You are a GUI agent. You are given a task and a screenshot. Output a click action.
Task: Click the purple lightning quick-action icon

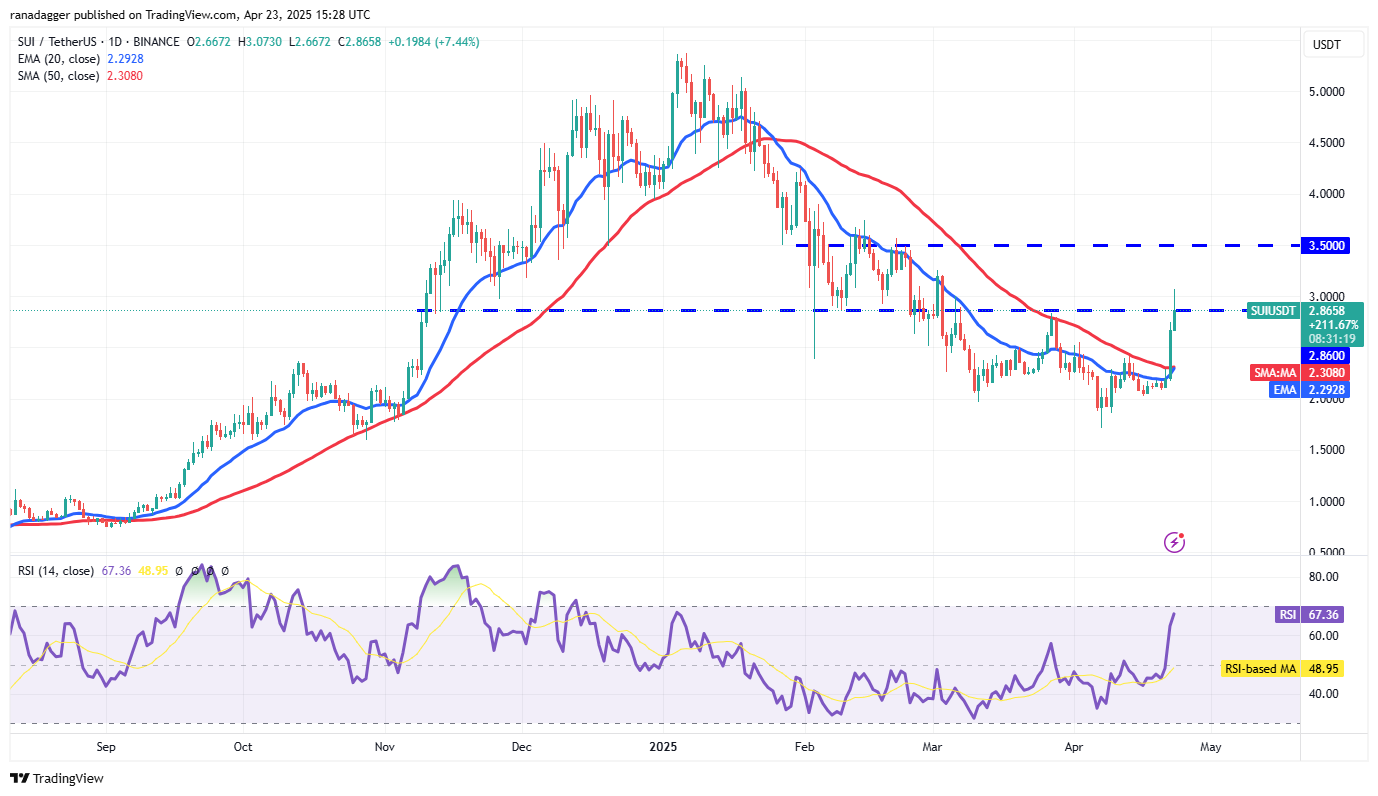pos(1173,541)
